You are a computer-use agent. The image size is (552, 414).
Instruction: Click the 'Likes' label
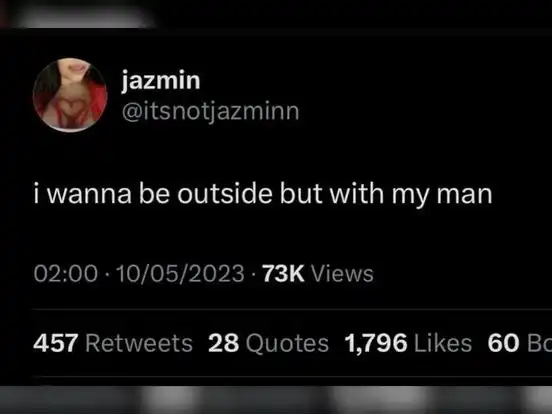443,343
